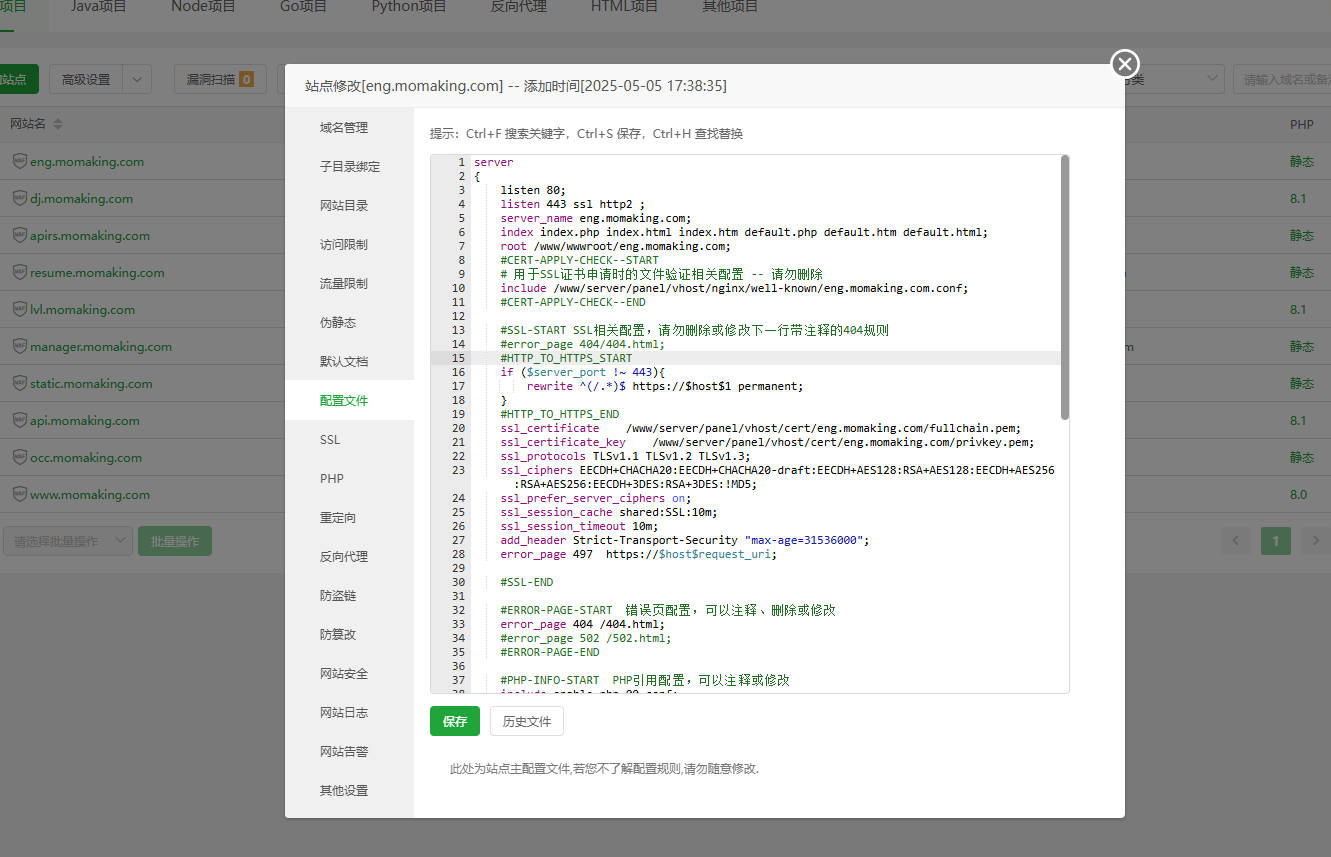Click WAF shield icon beside static.momaking.com
The height and width of the screenshot is (857, 1331).
point(19,383)
